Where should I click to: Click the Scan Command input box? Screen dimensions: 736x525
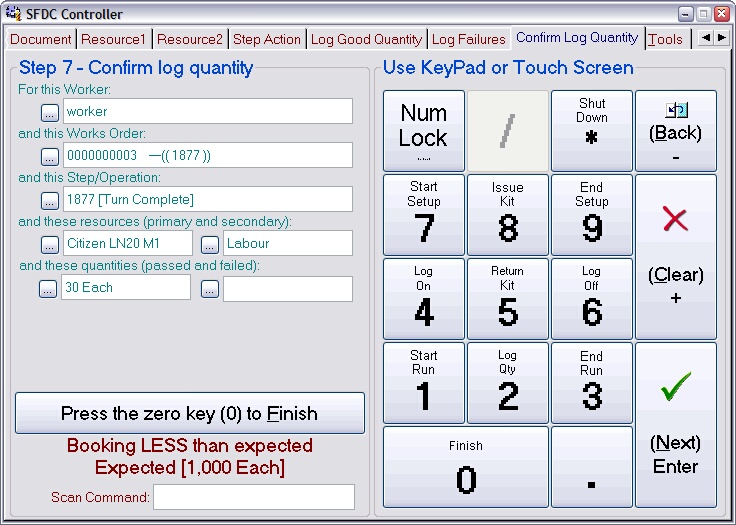[254, 497]
